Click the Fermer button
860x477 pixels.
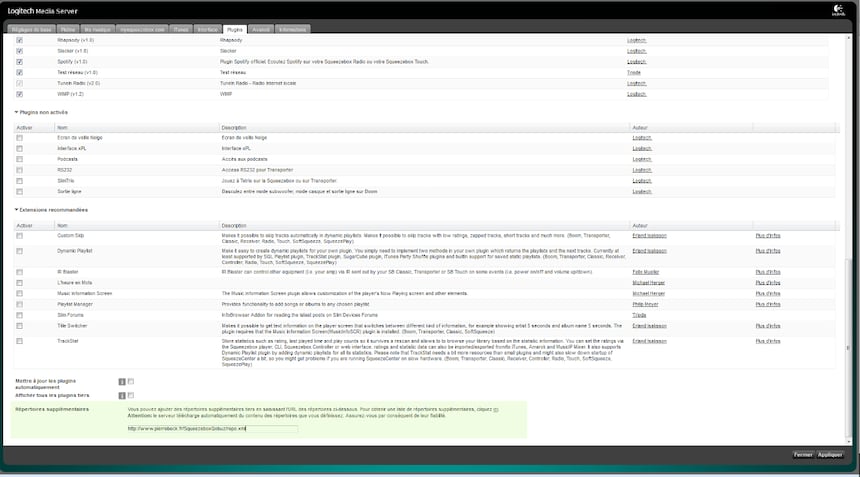click(803, 455)
